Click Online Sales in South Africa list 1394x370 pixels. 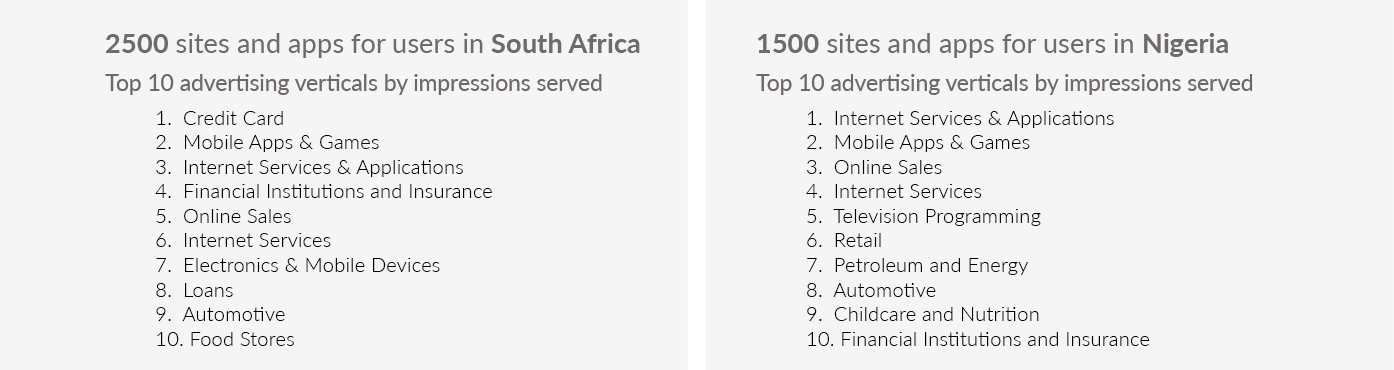(x=237, y=216)
